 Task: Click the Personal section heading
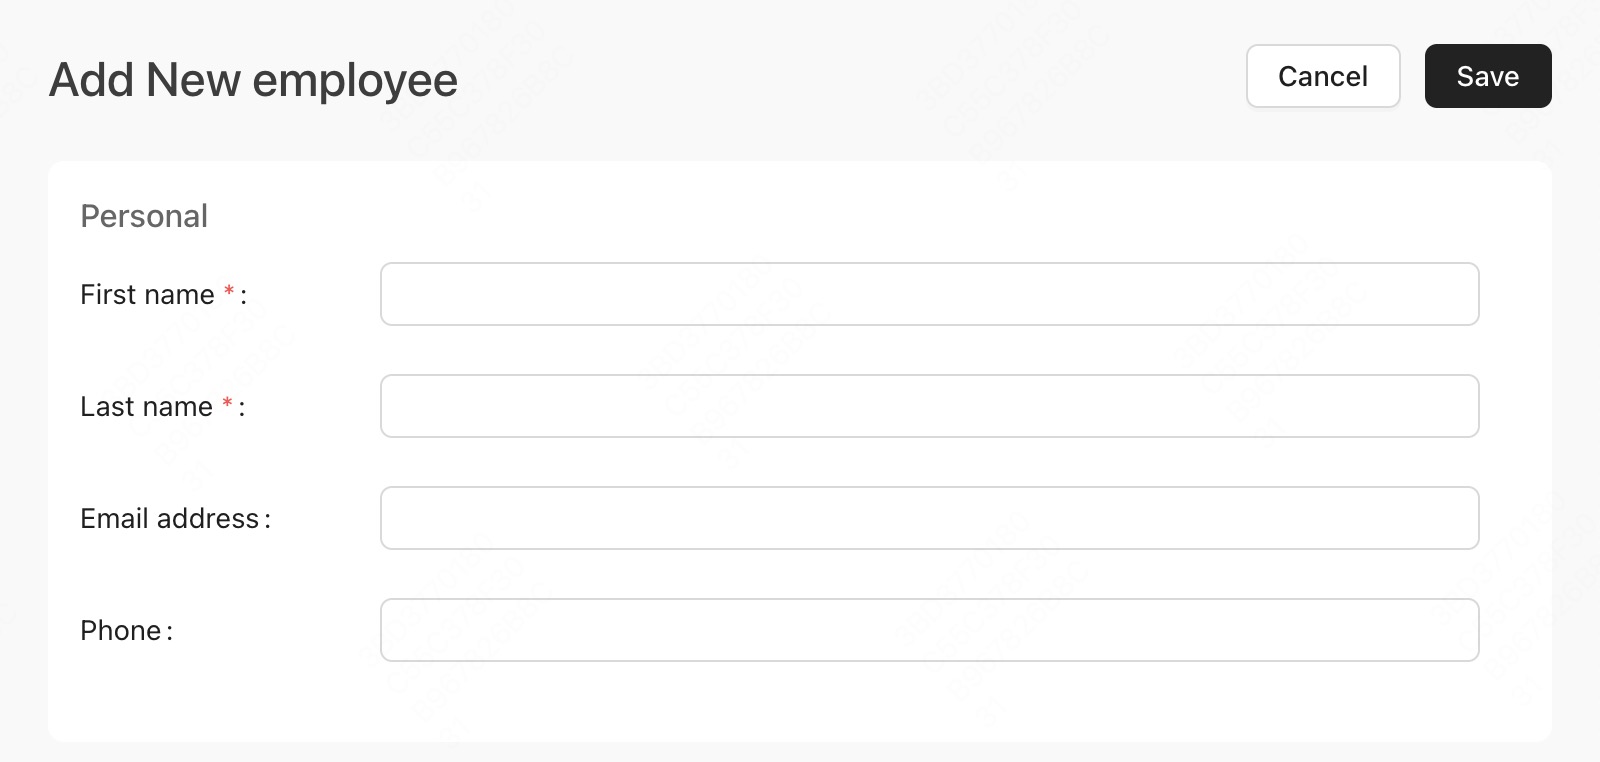144,216
